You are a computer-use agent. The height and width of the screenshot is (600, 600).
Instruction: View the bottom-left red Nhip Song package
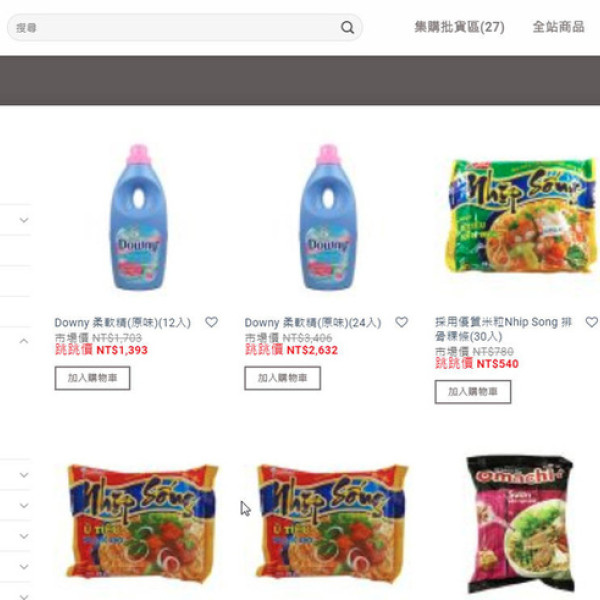click(x=142, y=523)
